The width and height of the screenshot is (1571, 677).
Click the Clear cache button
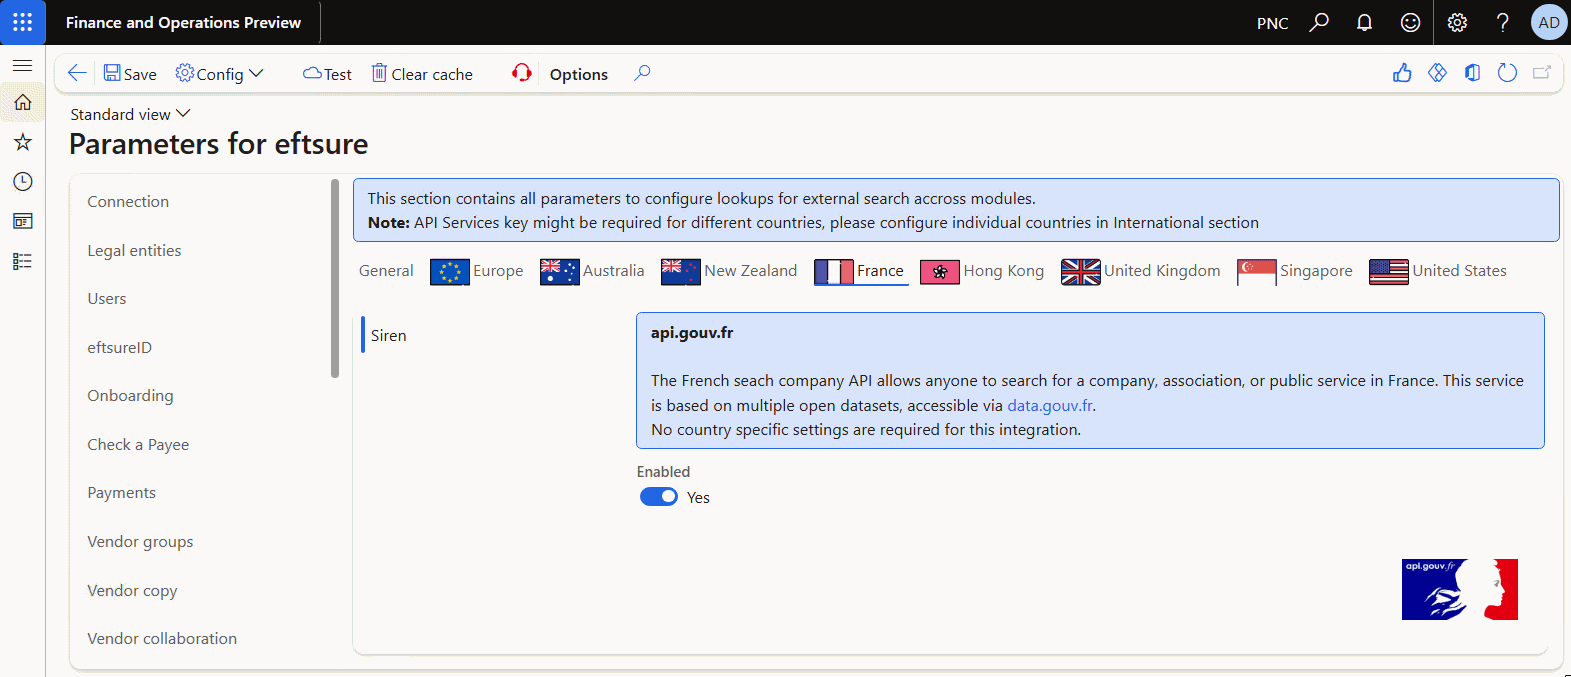click(x=422, y=73)
